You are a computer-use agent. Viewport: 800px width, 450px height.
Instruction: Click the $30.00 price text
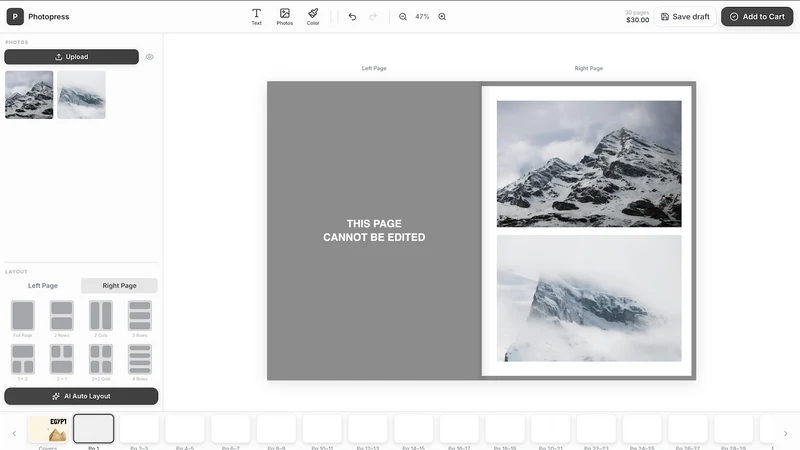(x=638, y=20)
